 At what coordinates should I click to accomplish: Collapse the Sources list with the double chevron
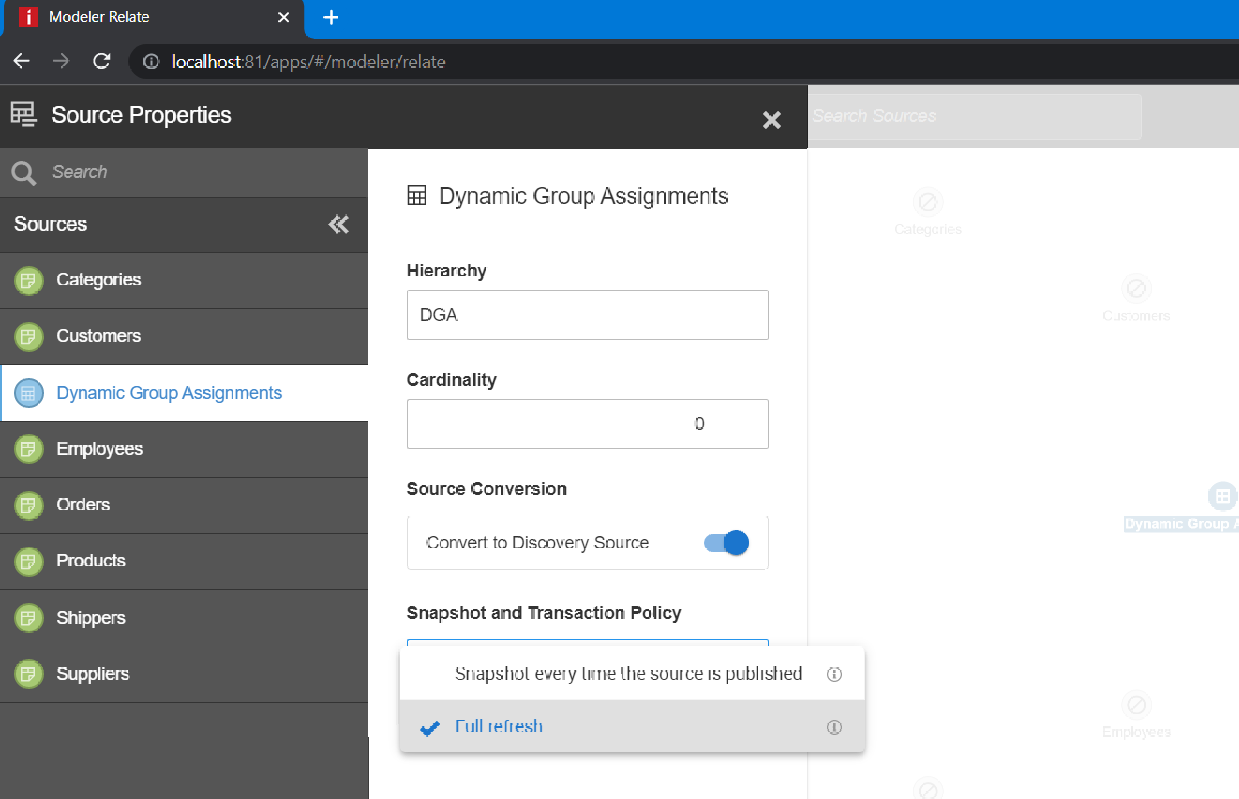click(339, 224)
